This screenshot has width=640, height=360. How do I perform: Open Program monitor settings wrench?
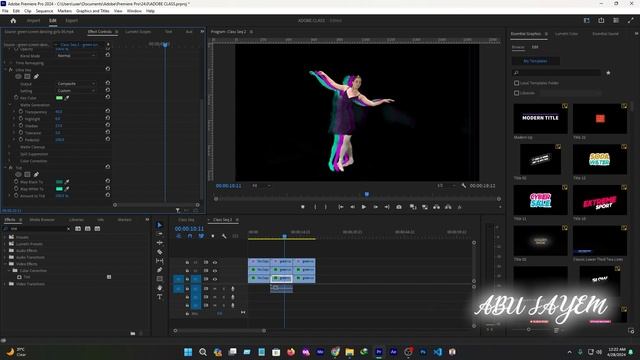tap(464, 186)
